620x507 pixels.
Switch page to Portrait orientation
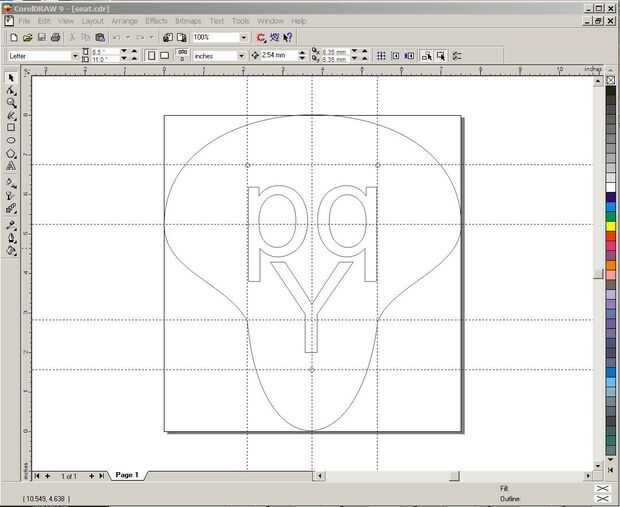click(151, 56)
